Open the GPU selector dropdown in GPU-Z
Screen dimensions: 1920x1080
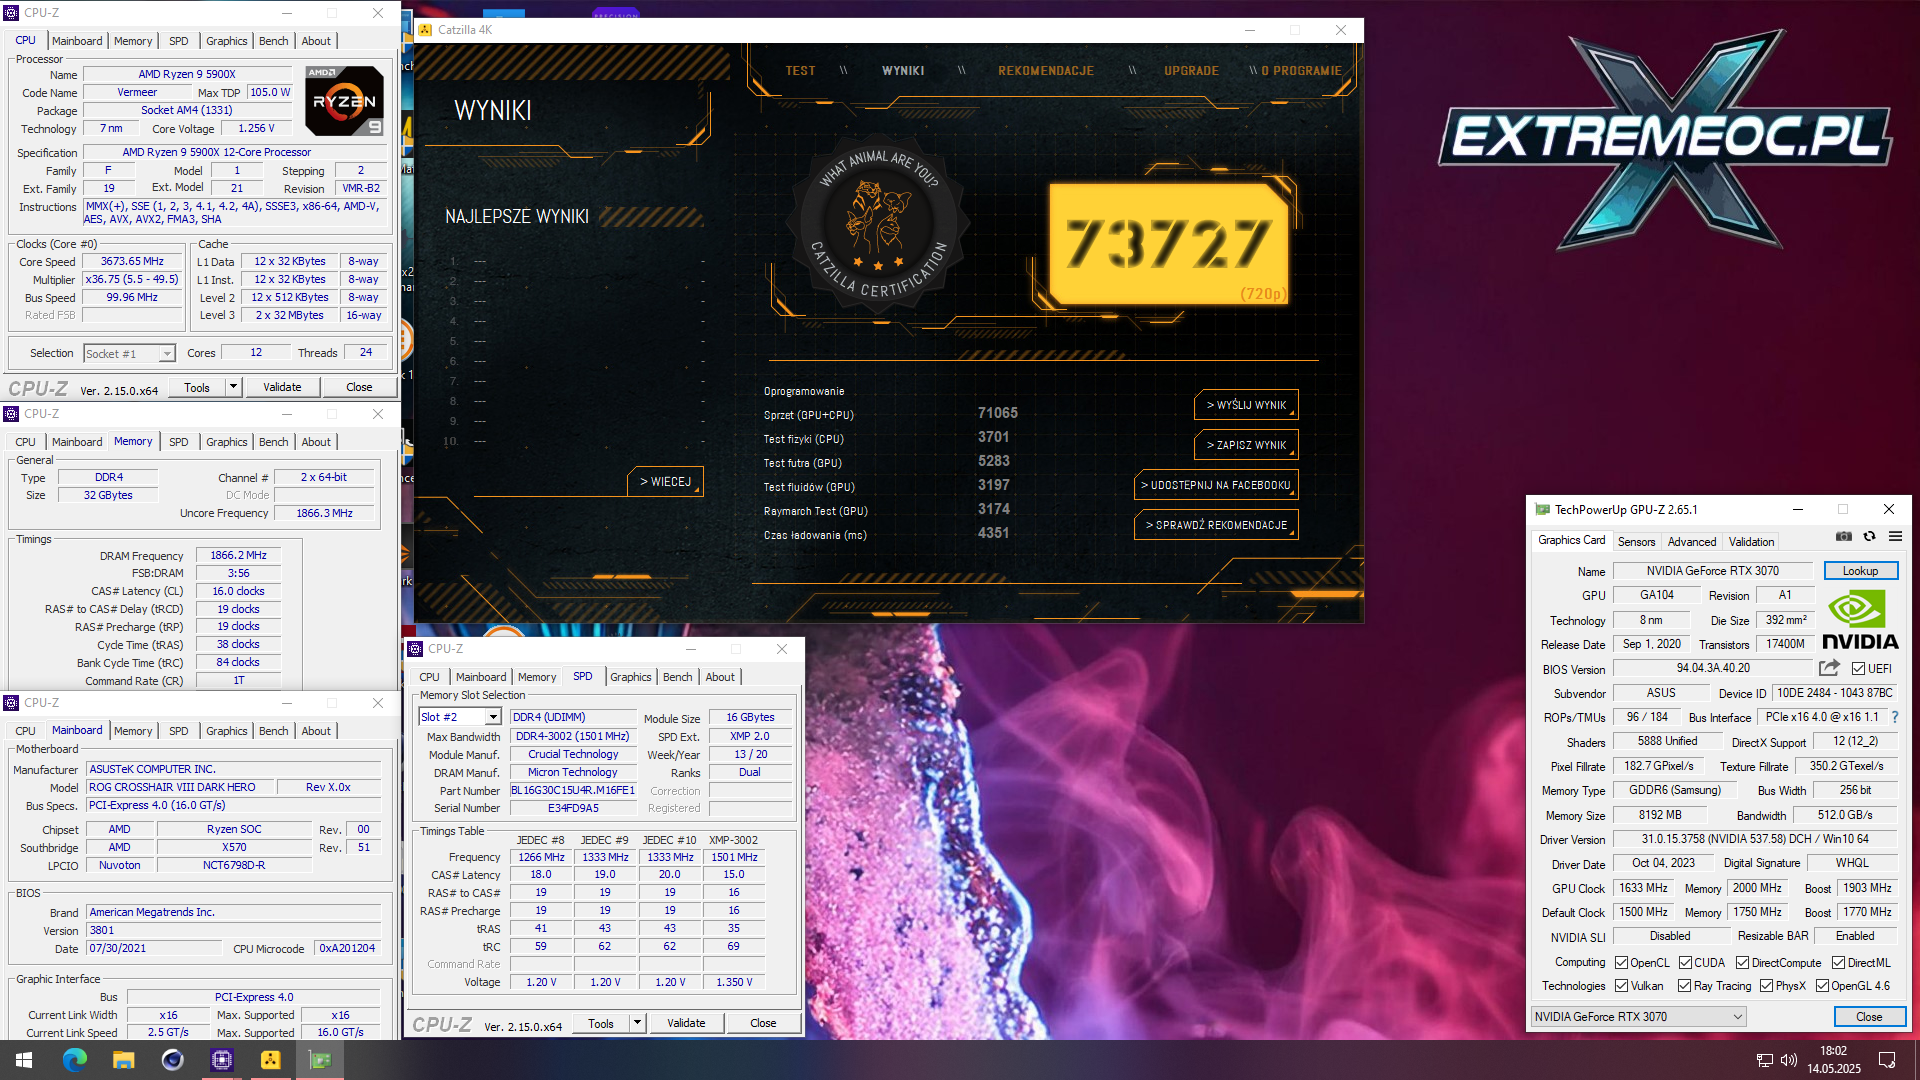(1639, 1017)
